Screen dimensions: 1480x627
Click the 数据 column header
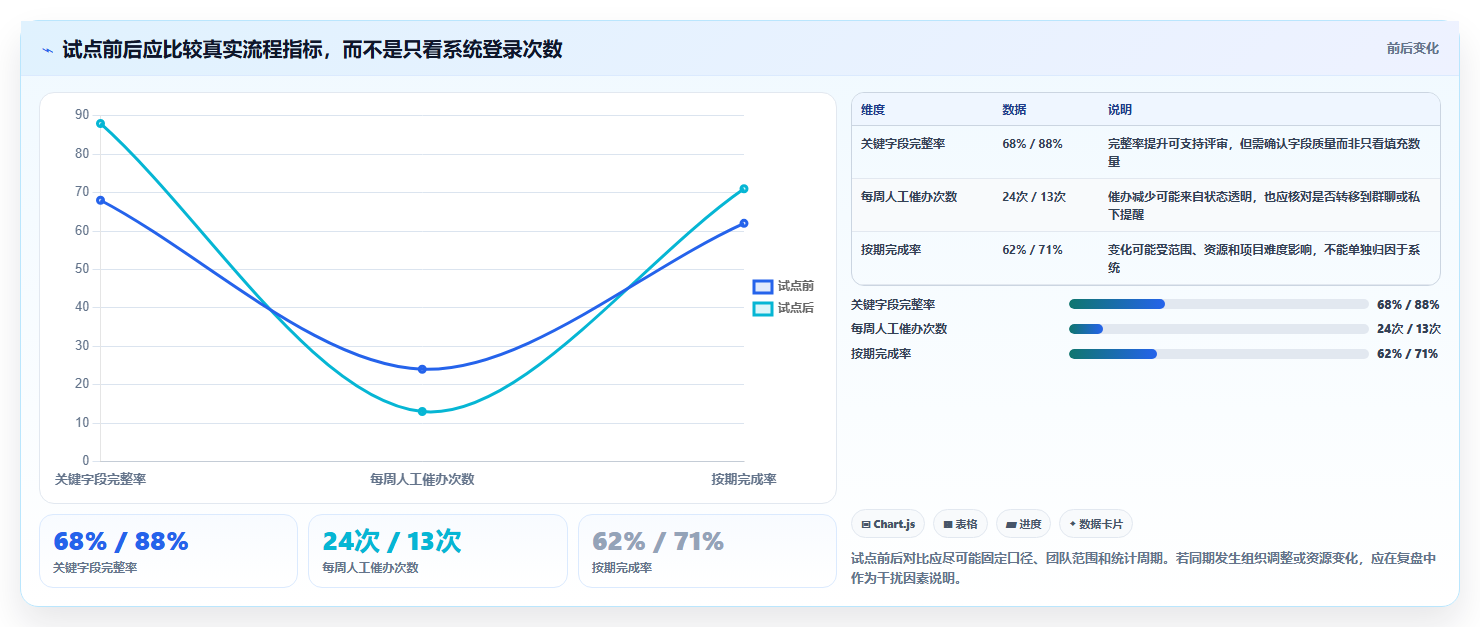[x=1014, y=110]
